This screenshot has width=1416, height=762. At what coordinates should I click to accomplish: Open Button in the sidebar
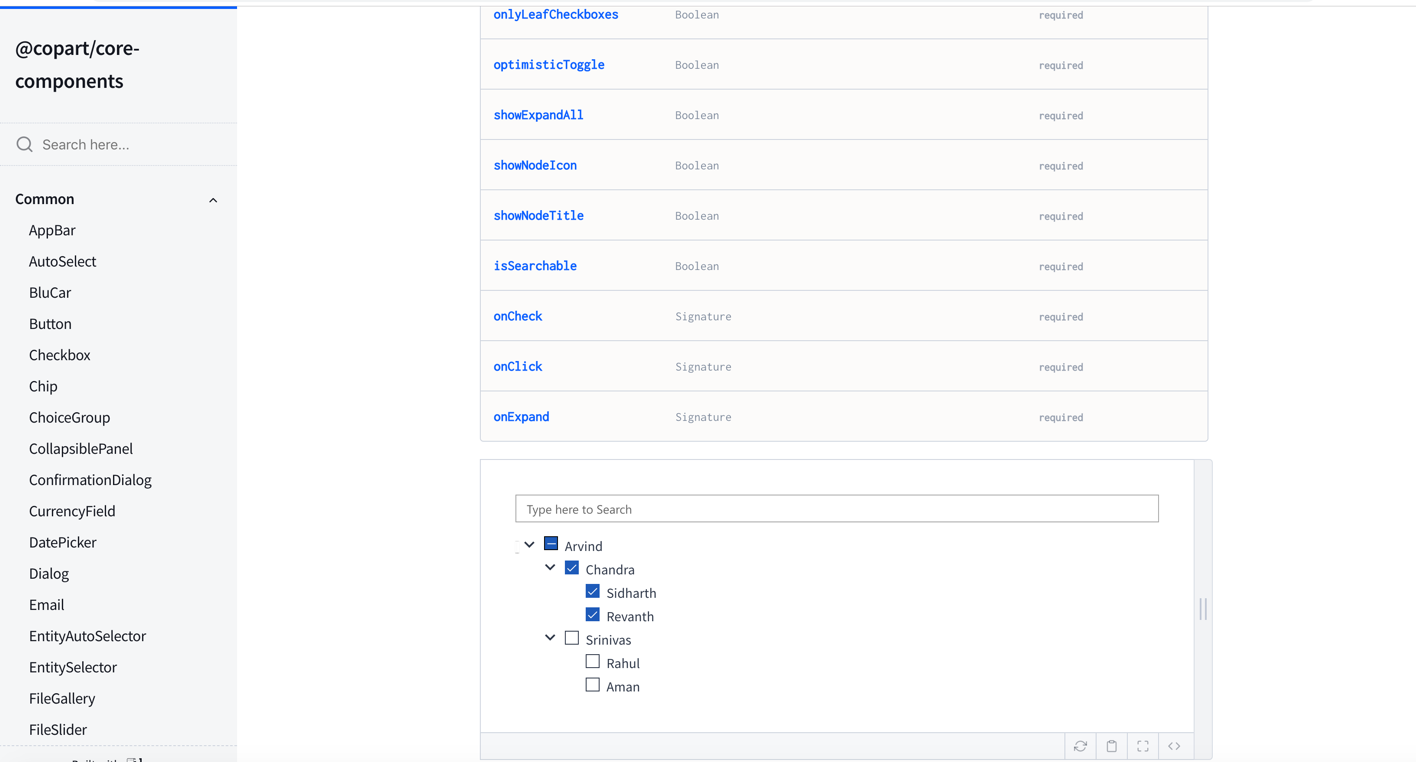pyautogui.click(x=50, y=324)
